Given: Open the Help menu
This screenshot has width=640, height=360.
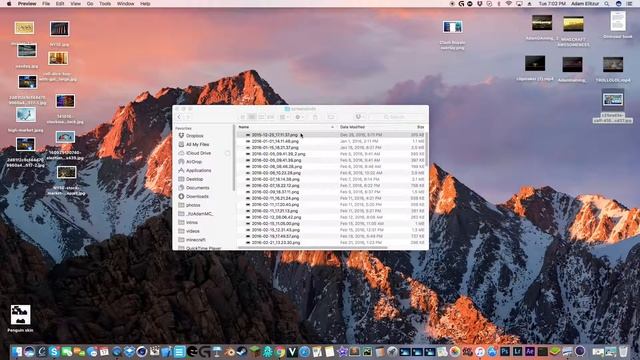Looking at the screenshot, I should [145, 4].
